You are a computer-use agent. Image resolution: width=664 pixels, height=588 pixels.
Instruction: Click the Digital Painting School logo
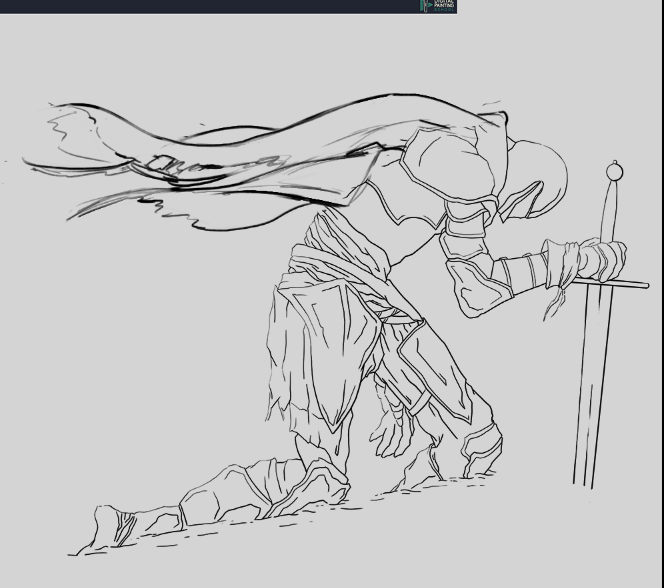(x=438, y=6)
